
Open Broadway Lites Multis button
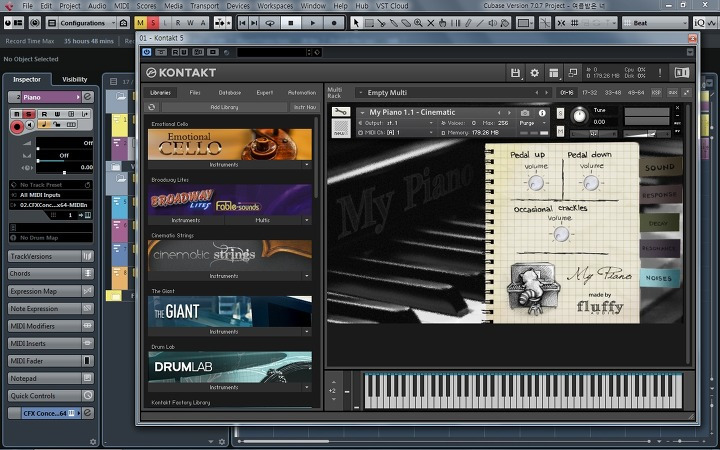click(262, 220)
